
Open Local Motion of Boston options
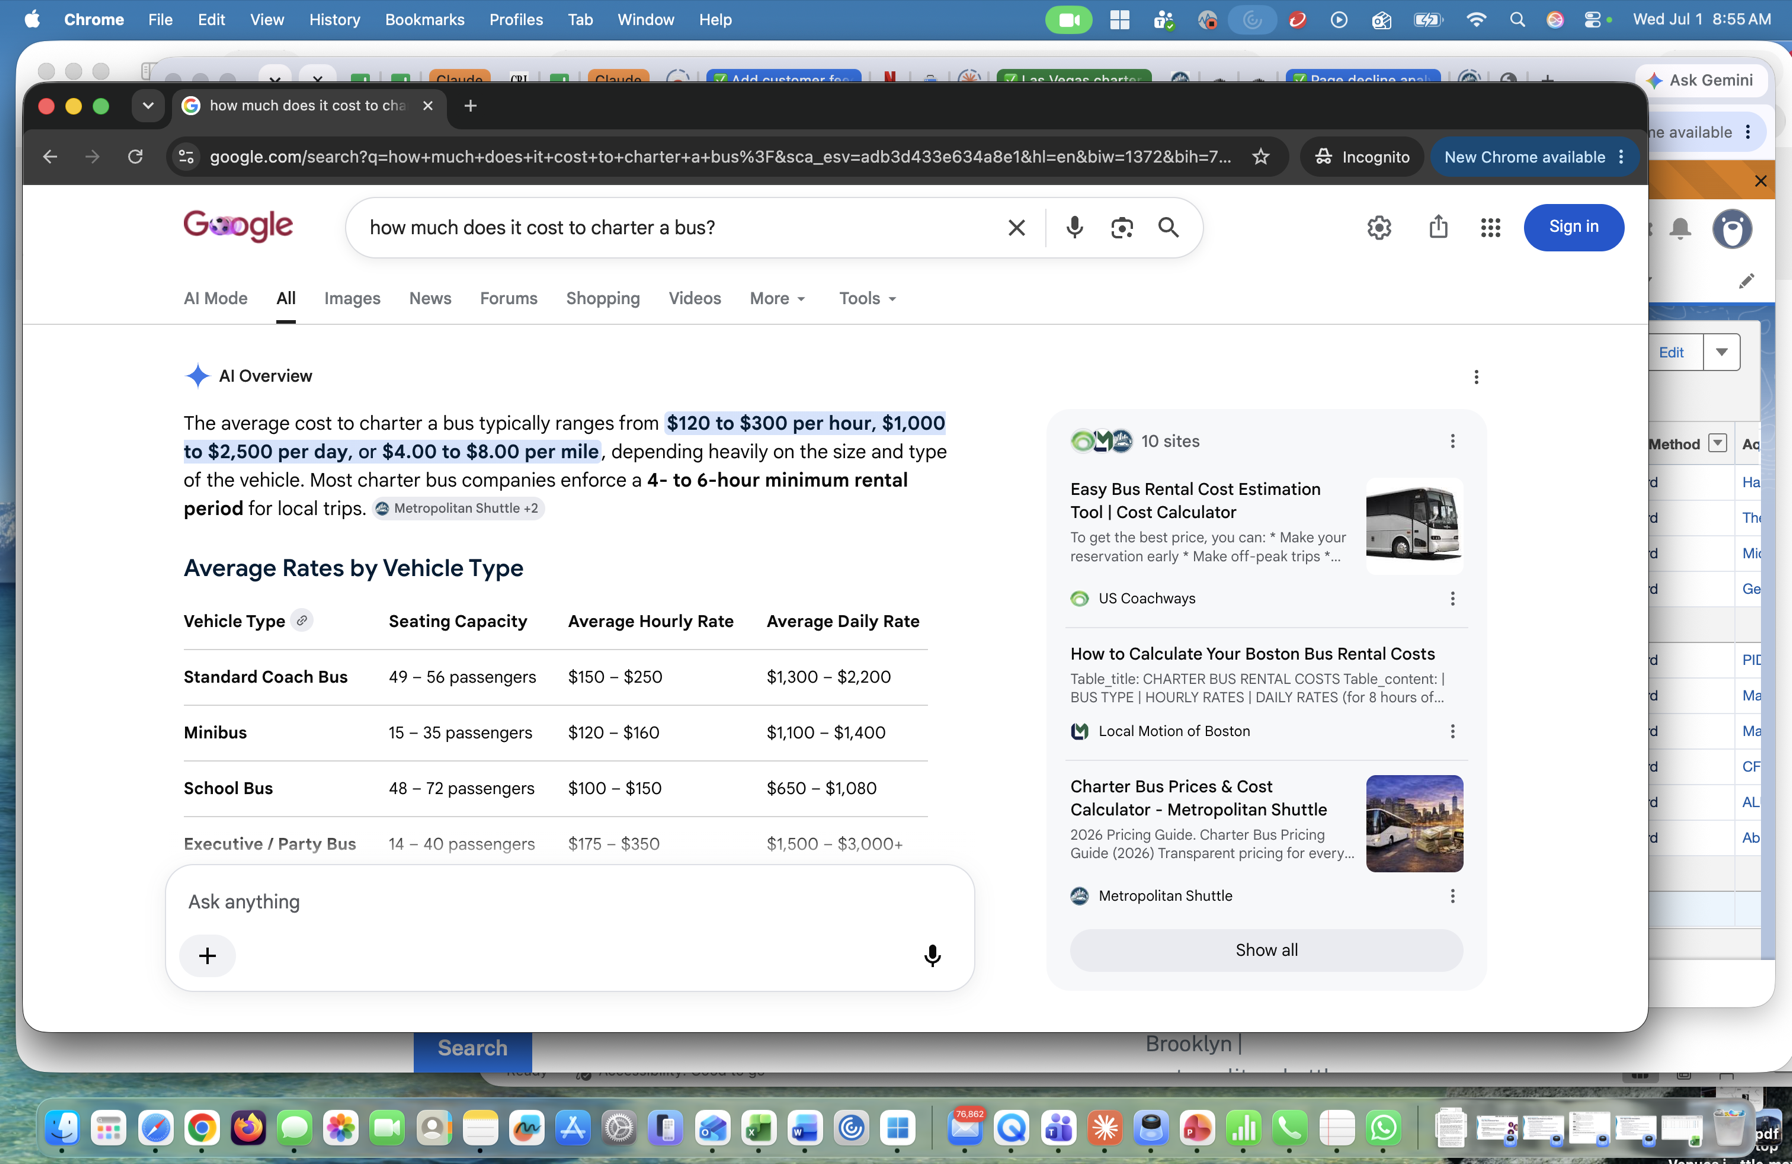point(1453,732)
